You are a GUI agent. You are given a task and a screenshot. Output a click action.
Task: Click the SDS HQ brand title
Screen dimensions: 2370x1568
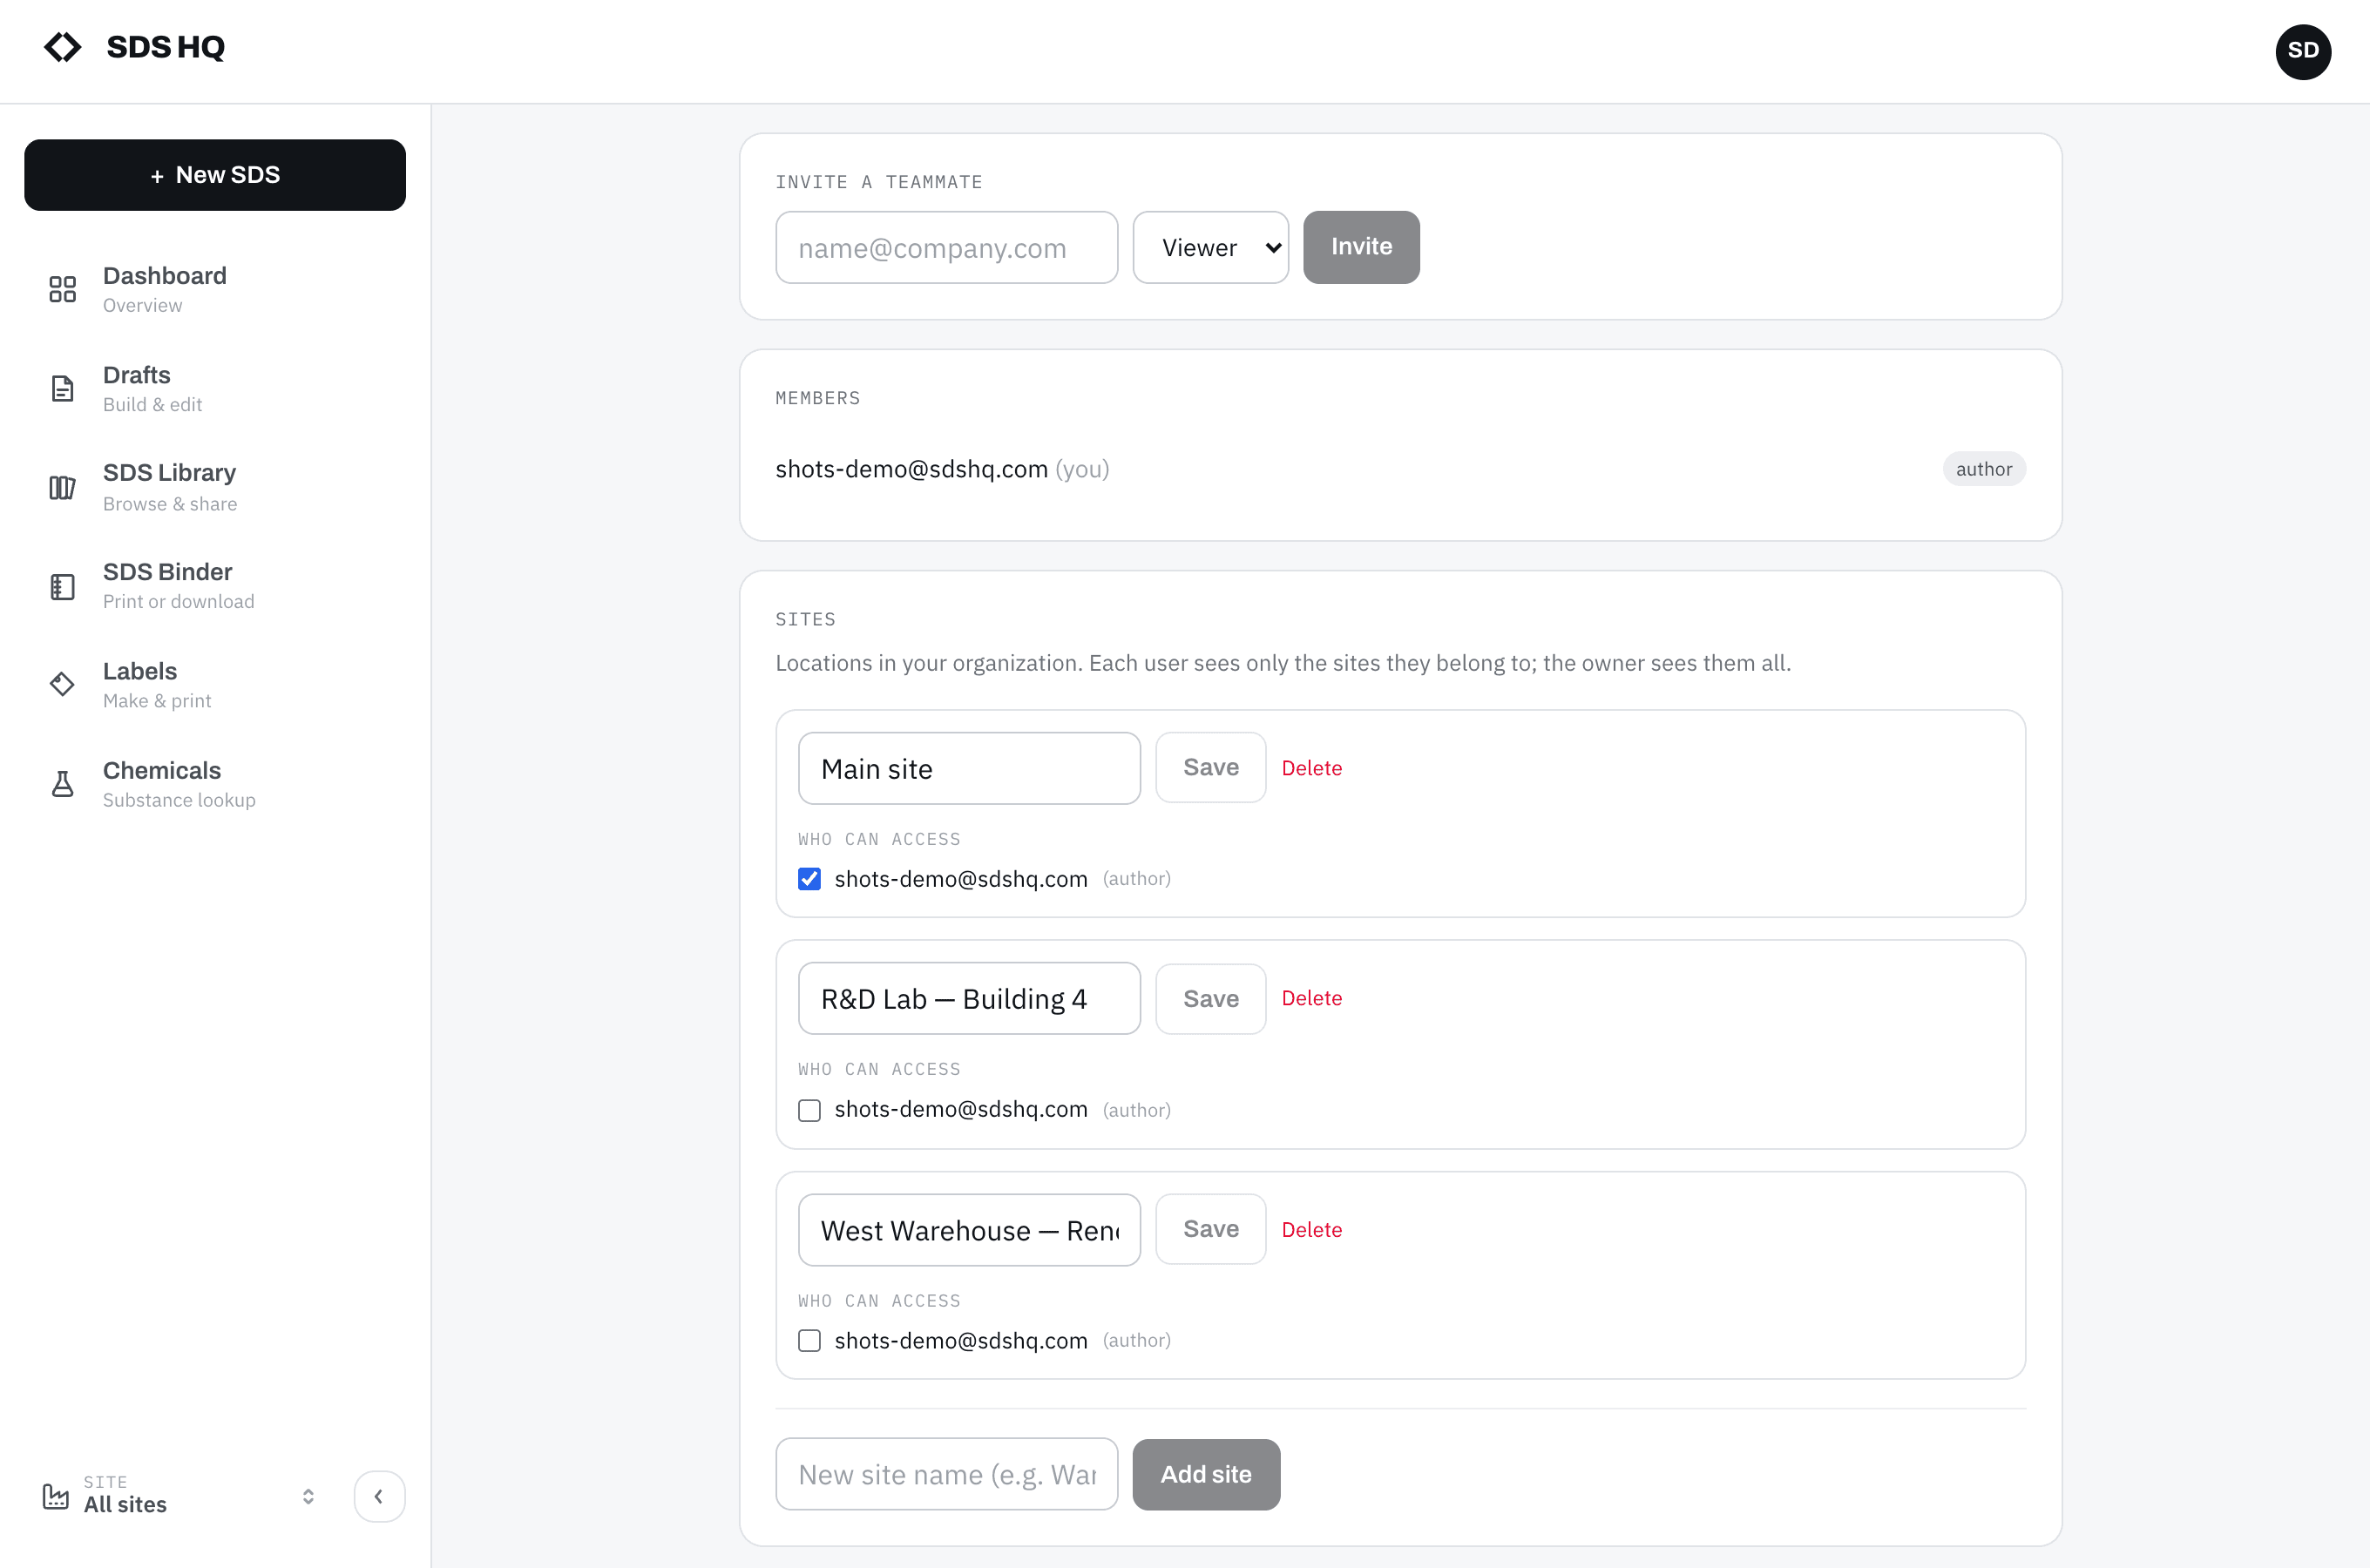(x=166, y=47)
